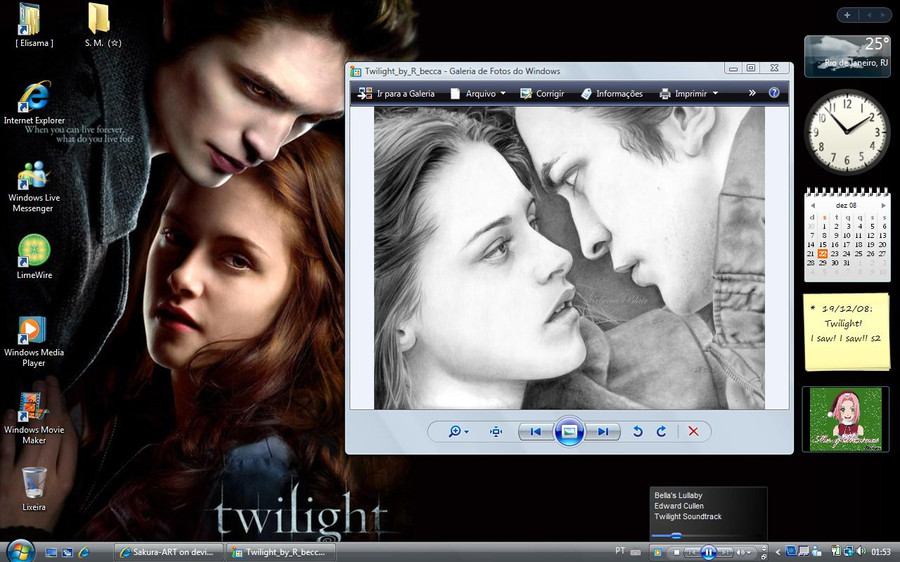This screenshot has height=562, width=900.
Task: Click Media Player icon on taskbar toolbar
Action: [658, 552]
